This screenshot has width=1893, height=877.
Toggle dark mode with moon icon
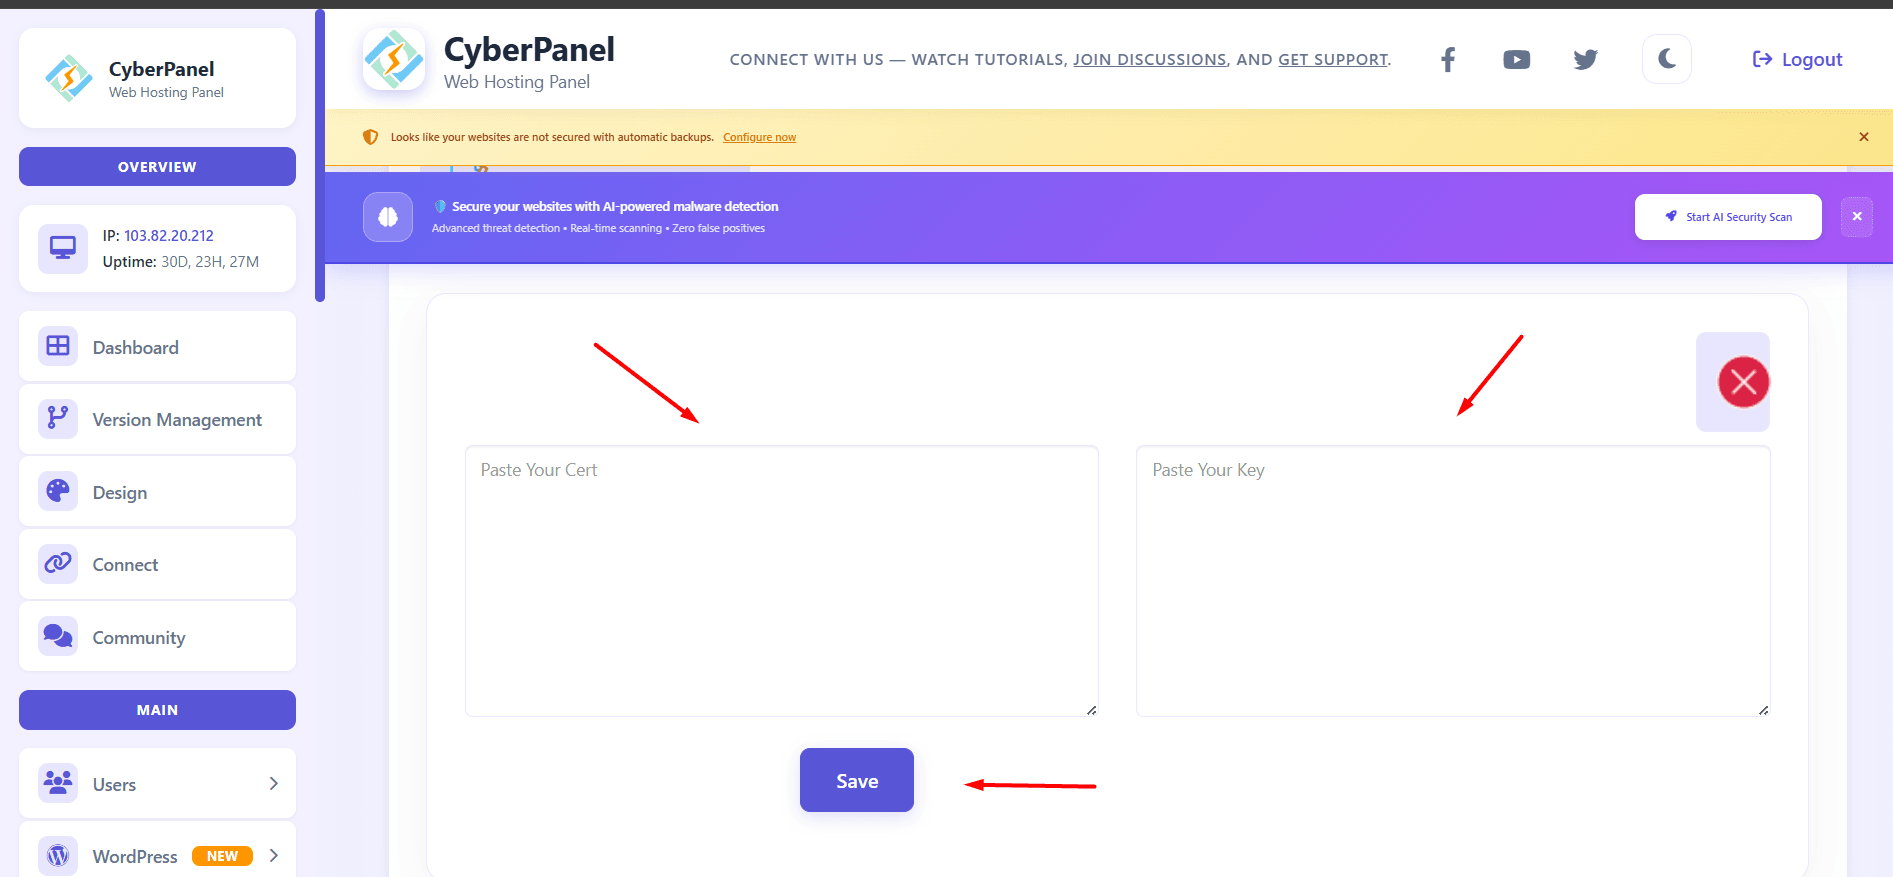point(1666,59)
